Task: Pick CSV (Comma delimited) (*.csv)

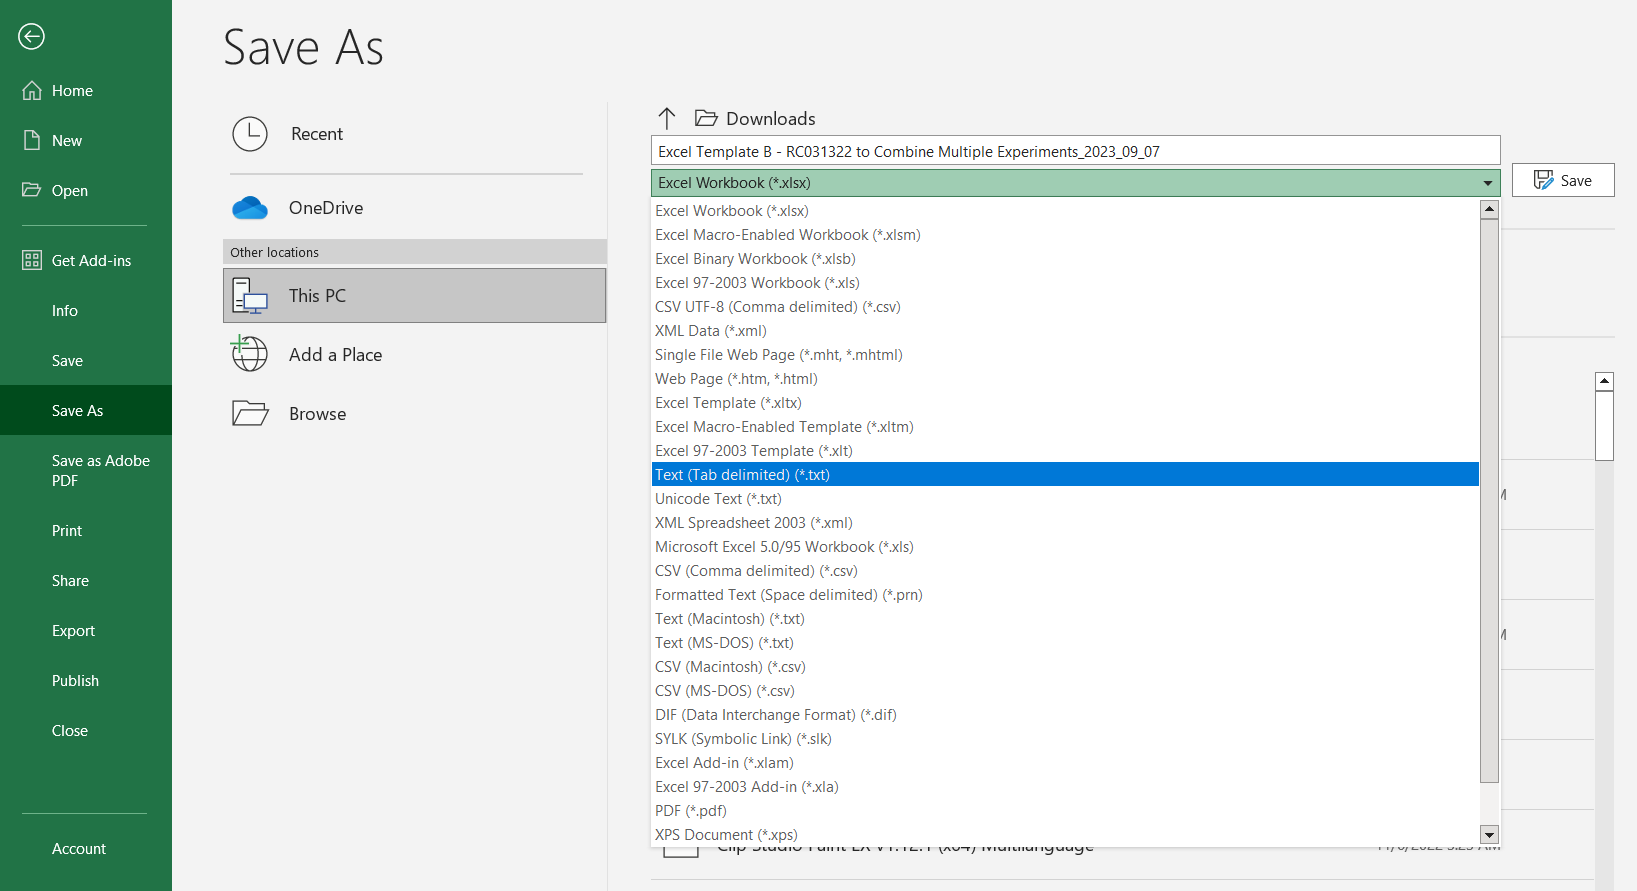Action: pos(1065,571)
